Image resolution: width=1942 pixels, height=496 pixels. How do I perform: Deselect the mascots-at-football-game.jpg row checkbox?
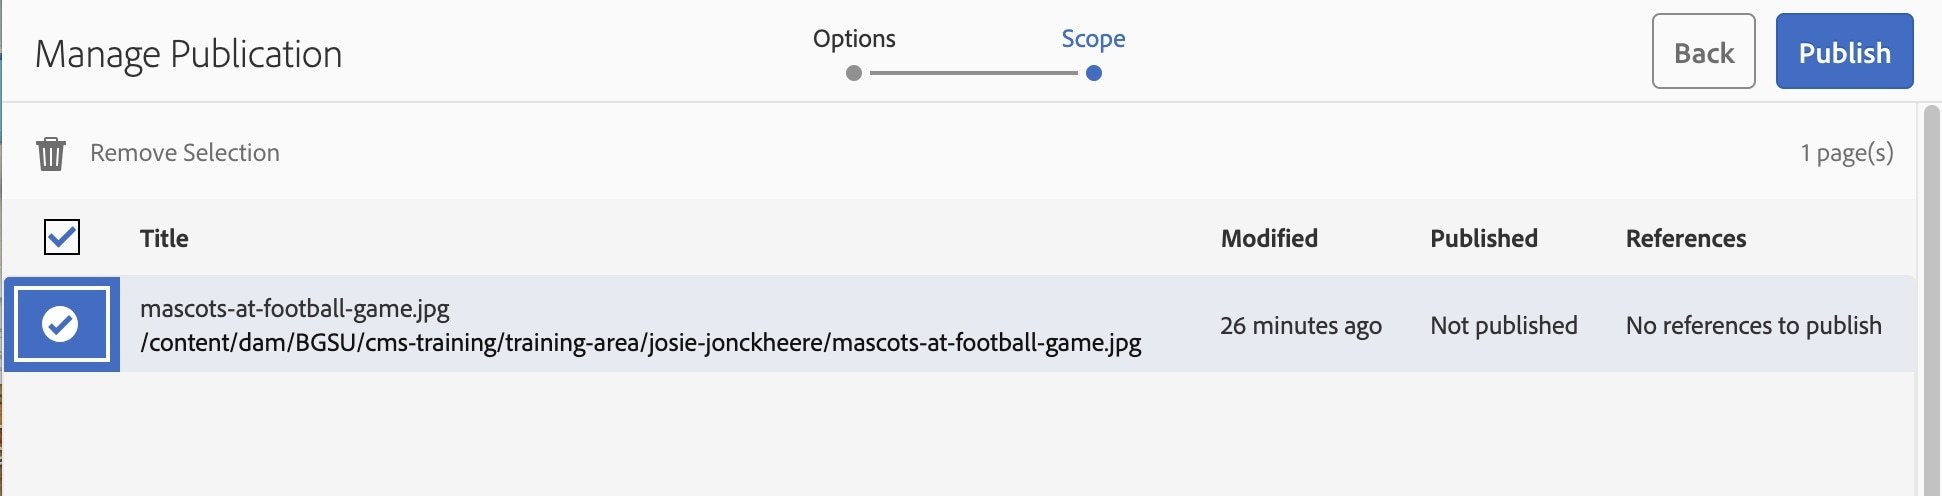pyautogui.click(x=61, y=324)
